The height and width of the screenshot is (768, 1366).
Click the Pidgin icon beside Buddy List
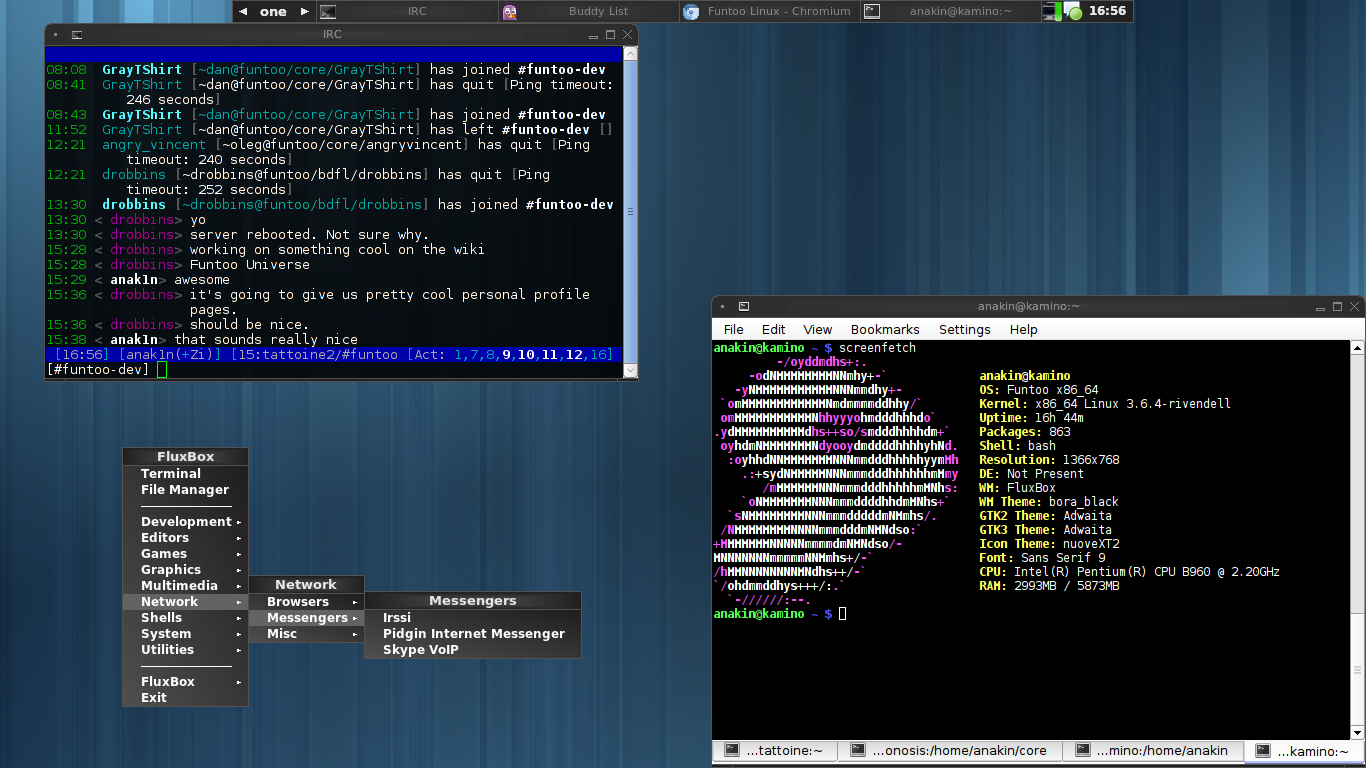(x=510, y=12)
